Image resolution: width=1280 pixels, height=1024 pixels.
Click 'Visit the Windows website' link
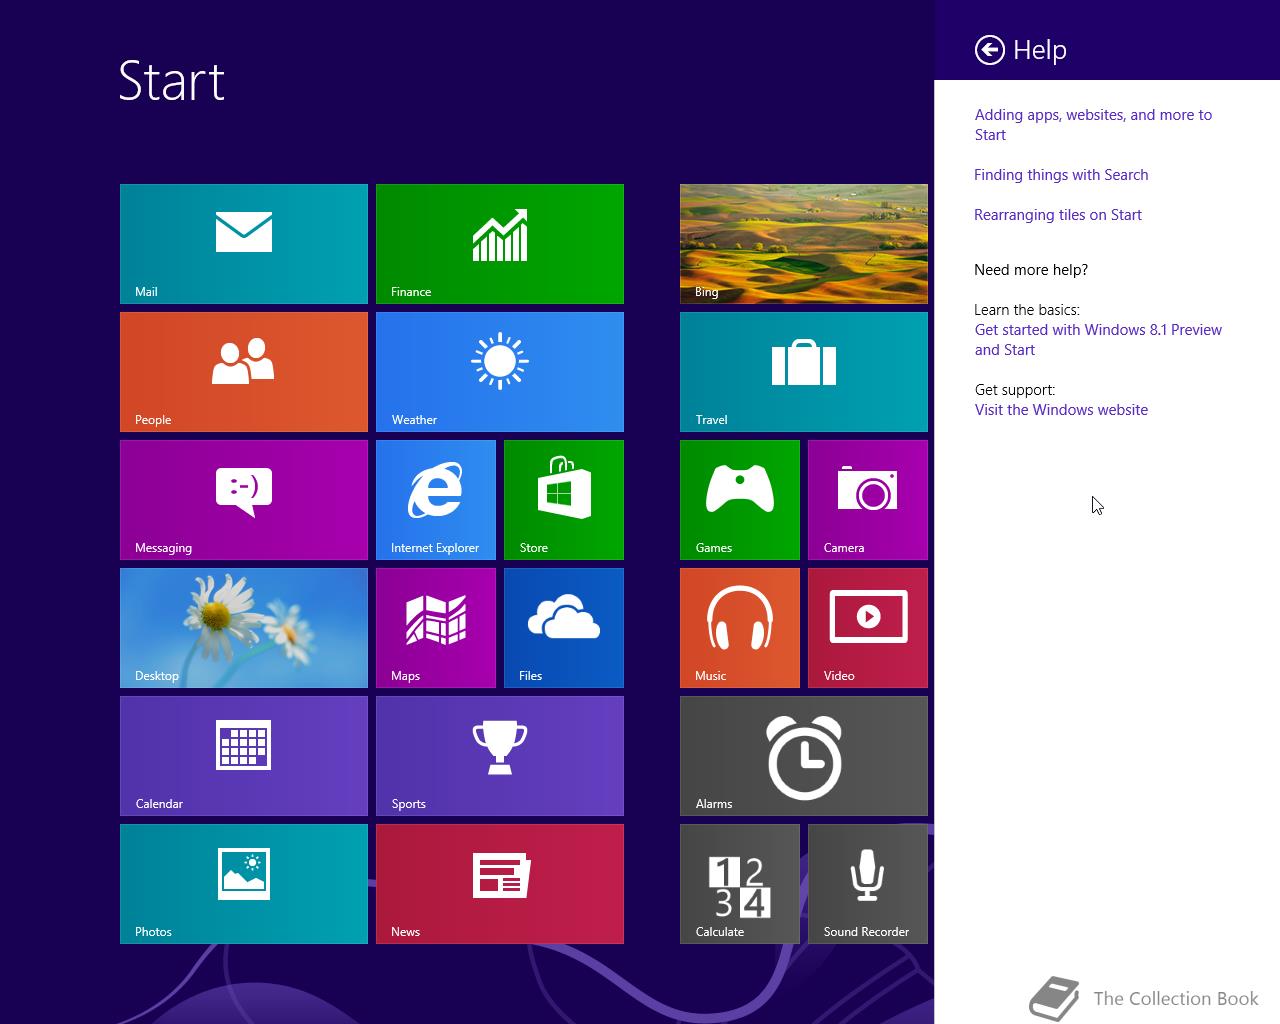coord(1061,410)
